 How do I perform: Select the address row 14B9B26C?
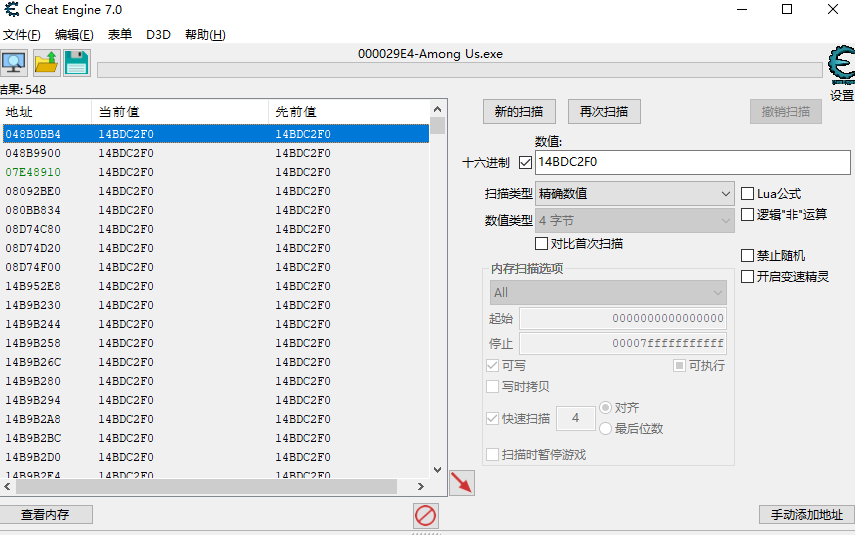[216, 362]
